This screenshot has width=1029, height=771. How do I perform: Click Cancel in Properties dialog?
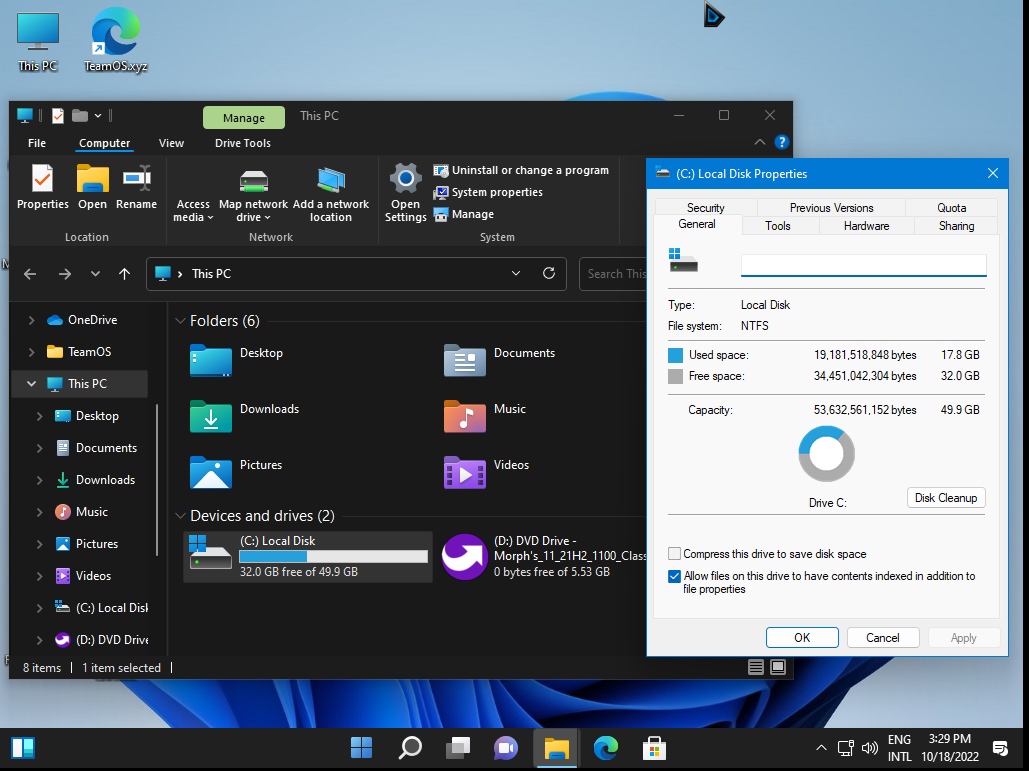(882, 638)
